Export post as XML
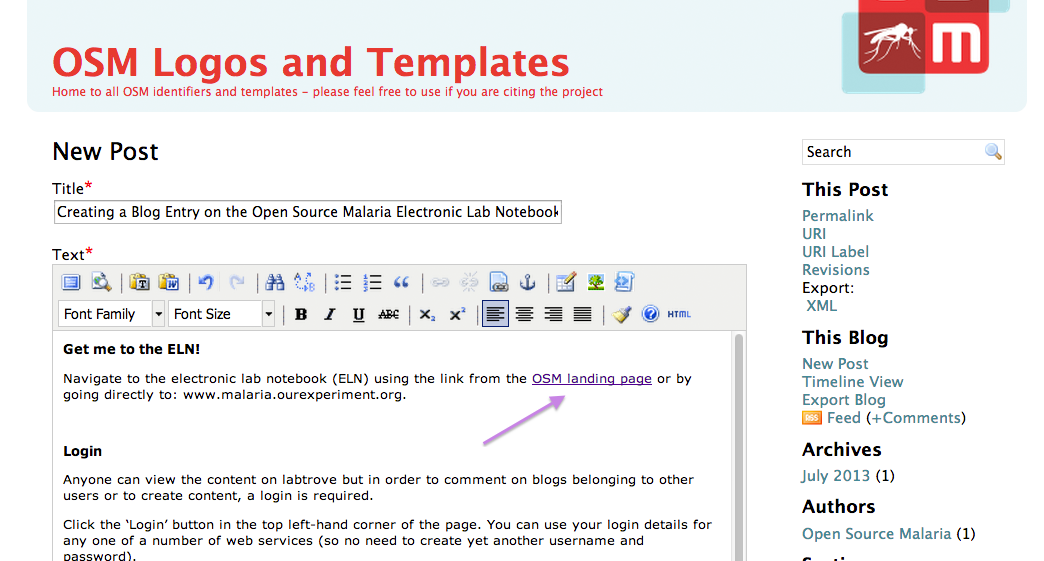The image size is (1044, 561). click(822, 305)
